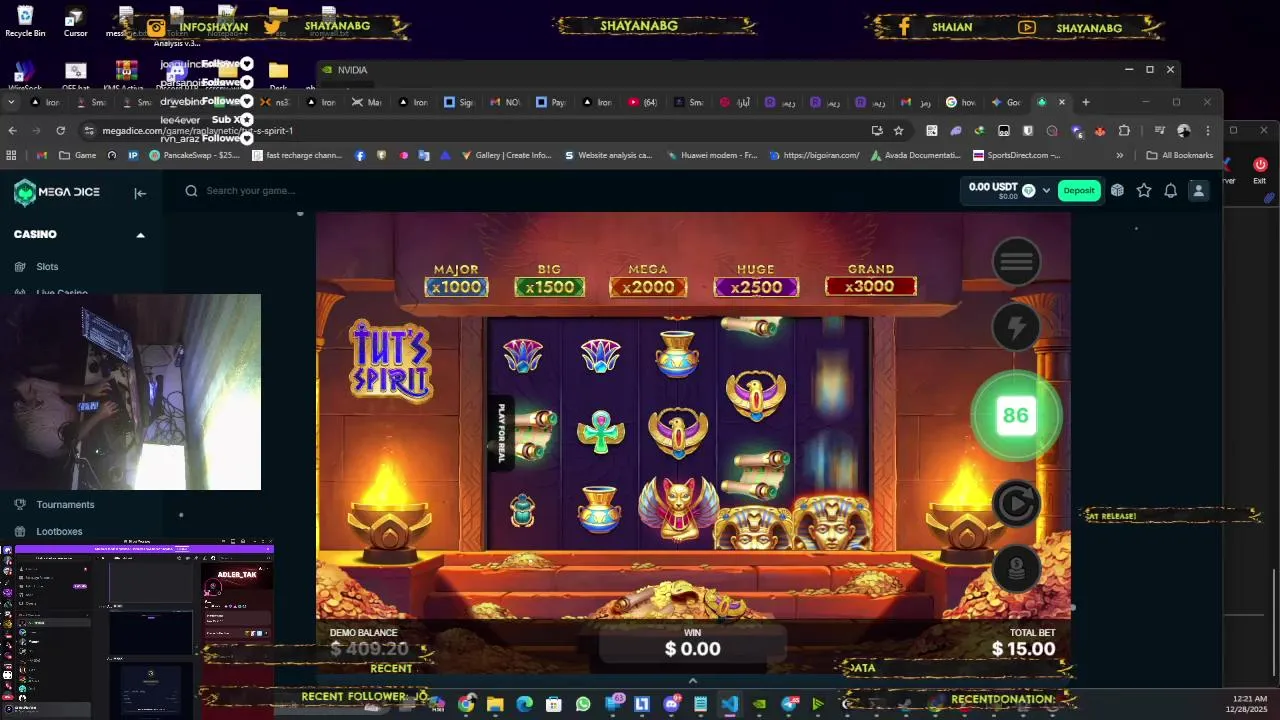Open Microsoft Store from the taskbar

(x=553, y=705)
